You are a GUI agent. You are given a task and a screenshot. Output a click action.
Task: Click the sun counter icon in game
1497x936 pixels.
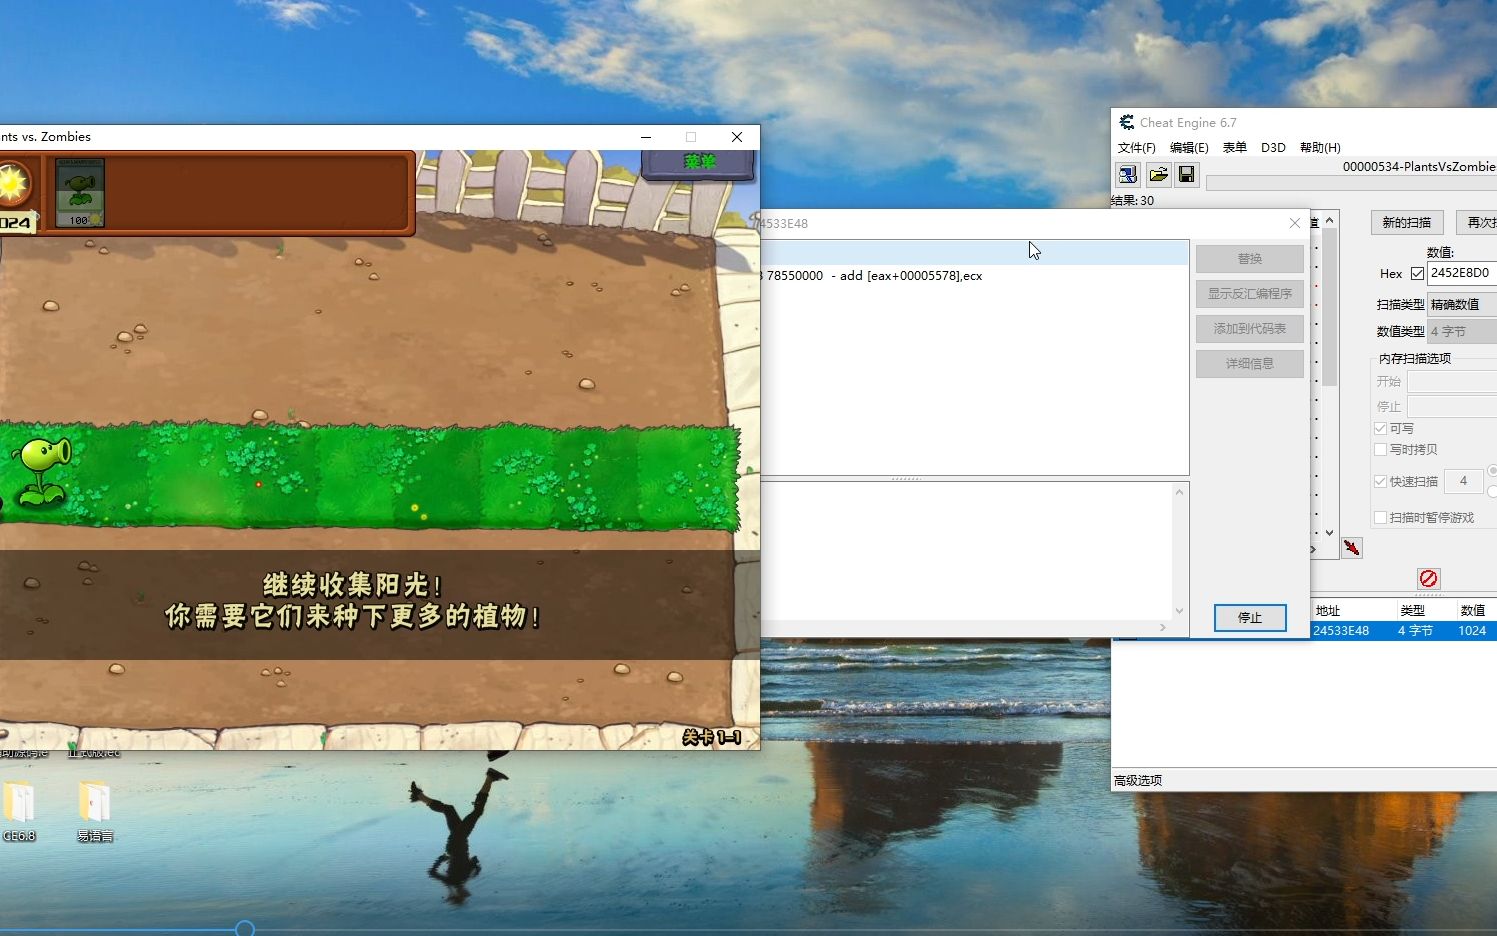point(14,184)
